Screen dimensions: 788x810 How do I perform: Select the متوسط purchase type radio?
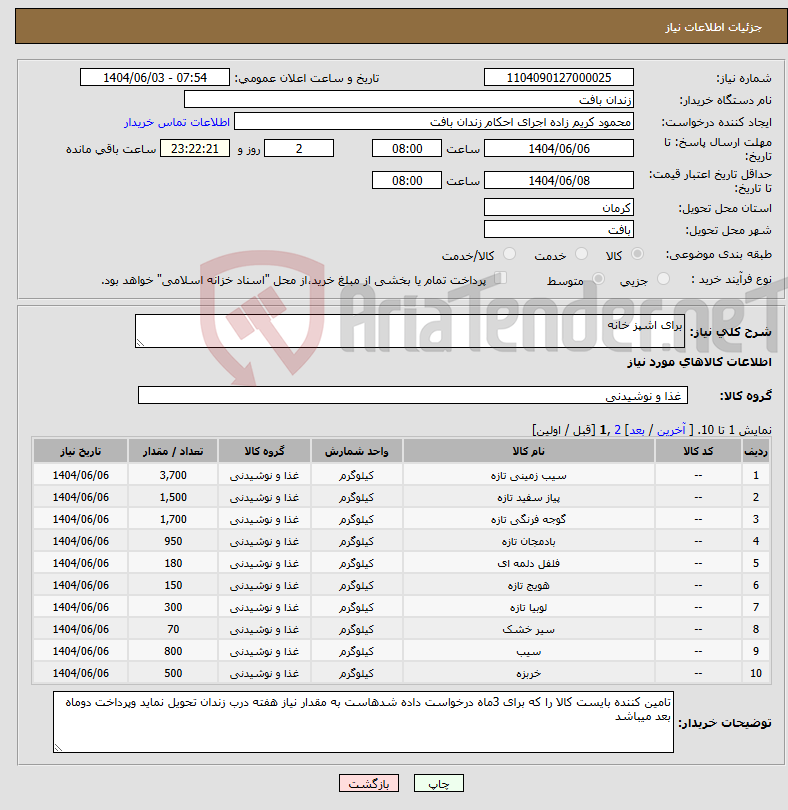[598, 279]
